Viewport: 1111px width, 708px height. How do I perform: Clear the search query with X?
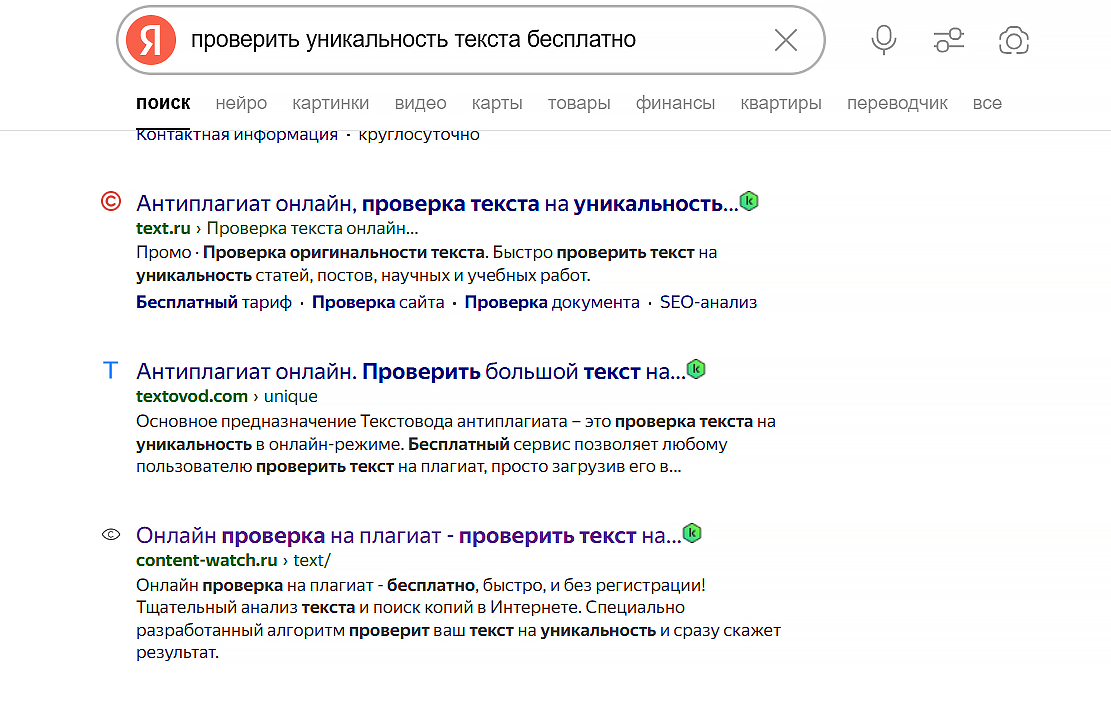tap(786, 40)
